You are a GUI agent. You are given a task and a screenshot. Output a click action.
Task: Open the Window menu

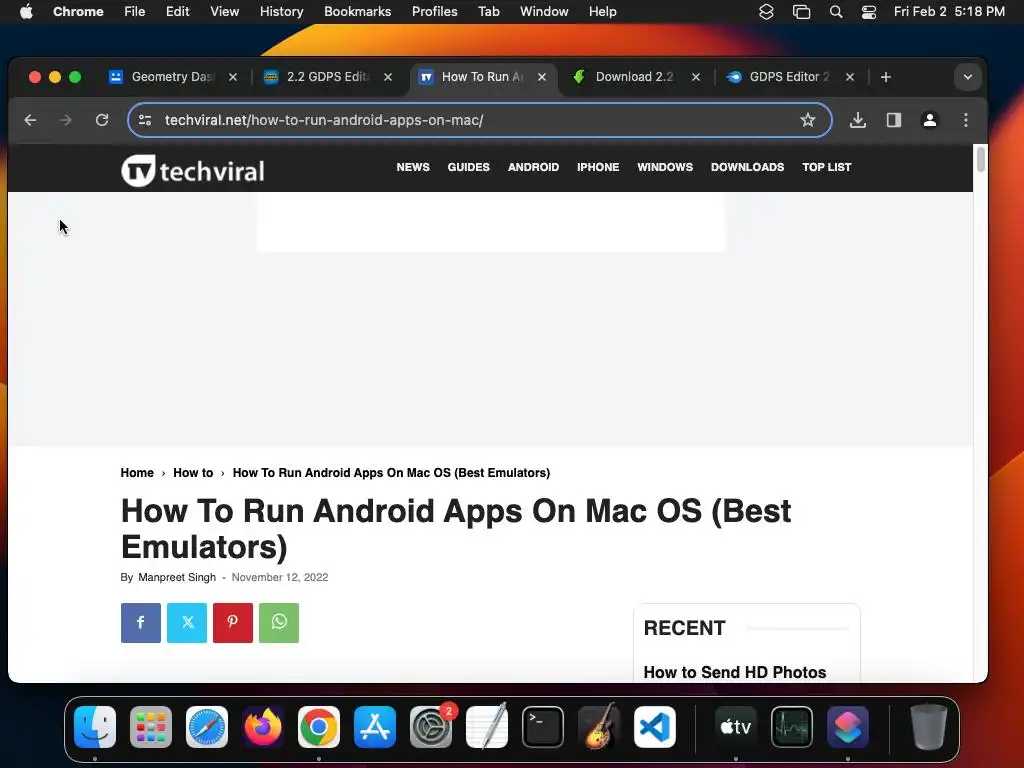point(544,11)
